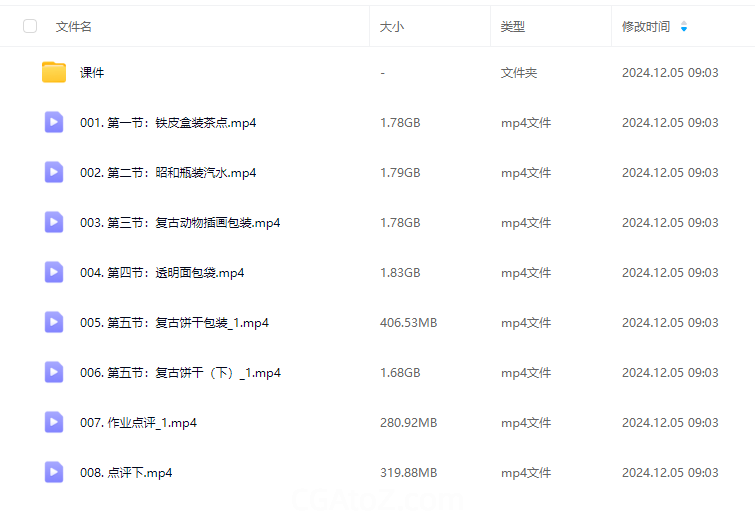Click video icon for 003 复古动物插画包装.mp4
Screen dimensions: 755x530
point(54,222)
